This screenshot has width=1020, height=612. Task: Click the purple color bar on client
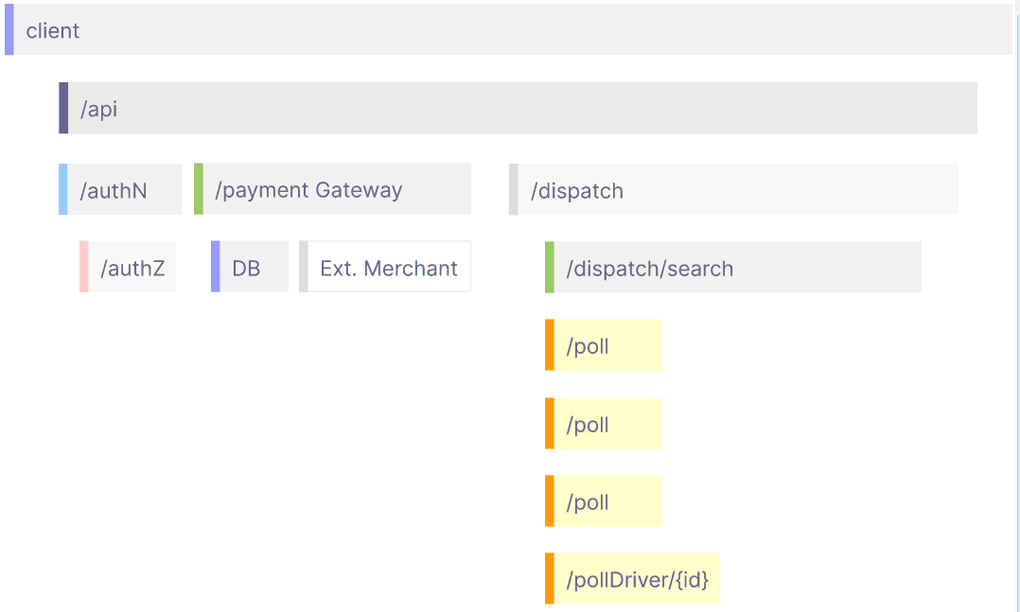click(x=9, y=30)
